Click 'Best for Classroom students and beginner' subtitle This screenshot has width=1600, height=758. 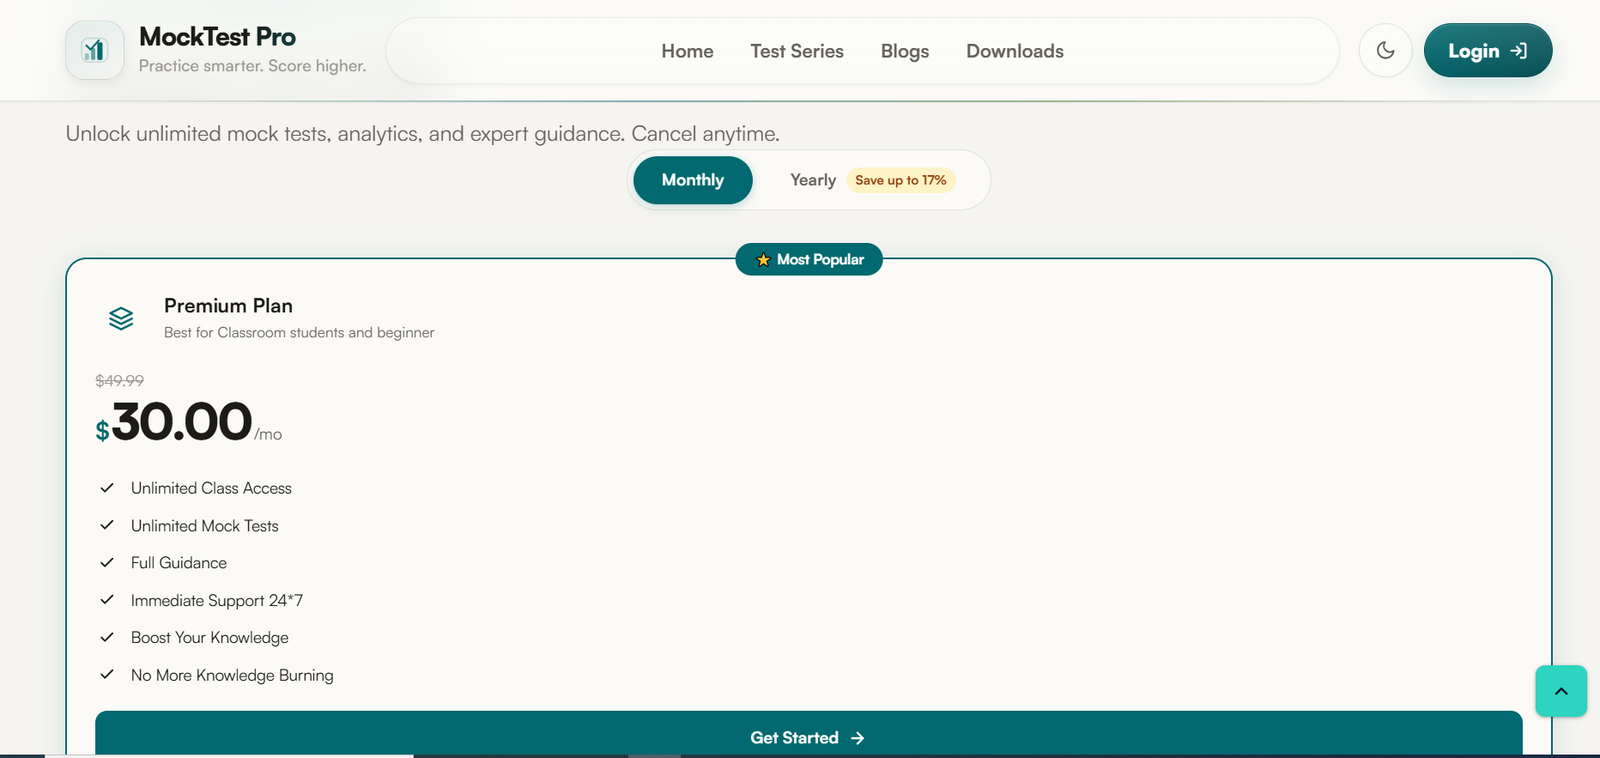click(299, 333)
